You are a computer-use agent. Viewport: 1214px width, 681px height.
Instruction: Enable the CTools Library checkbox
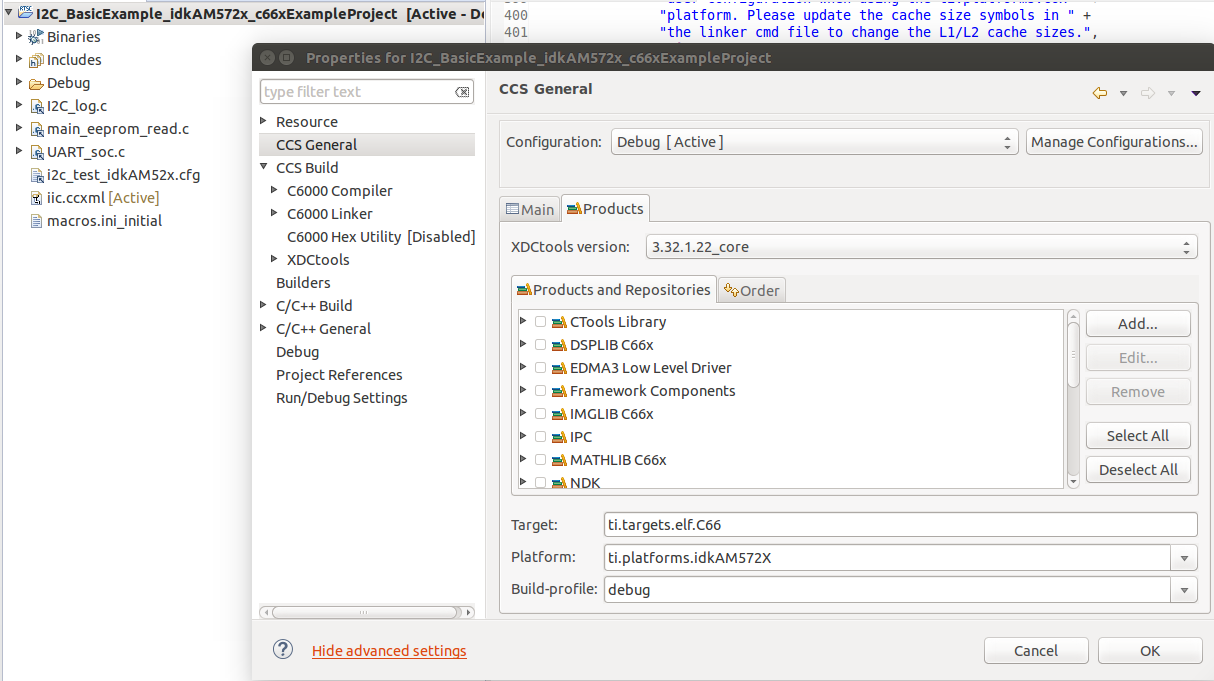coord(541,322)
